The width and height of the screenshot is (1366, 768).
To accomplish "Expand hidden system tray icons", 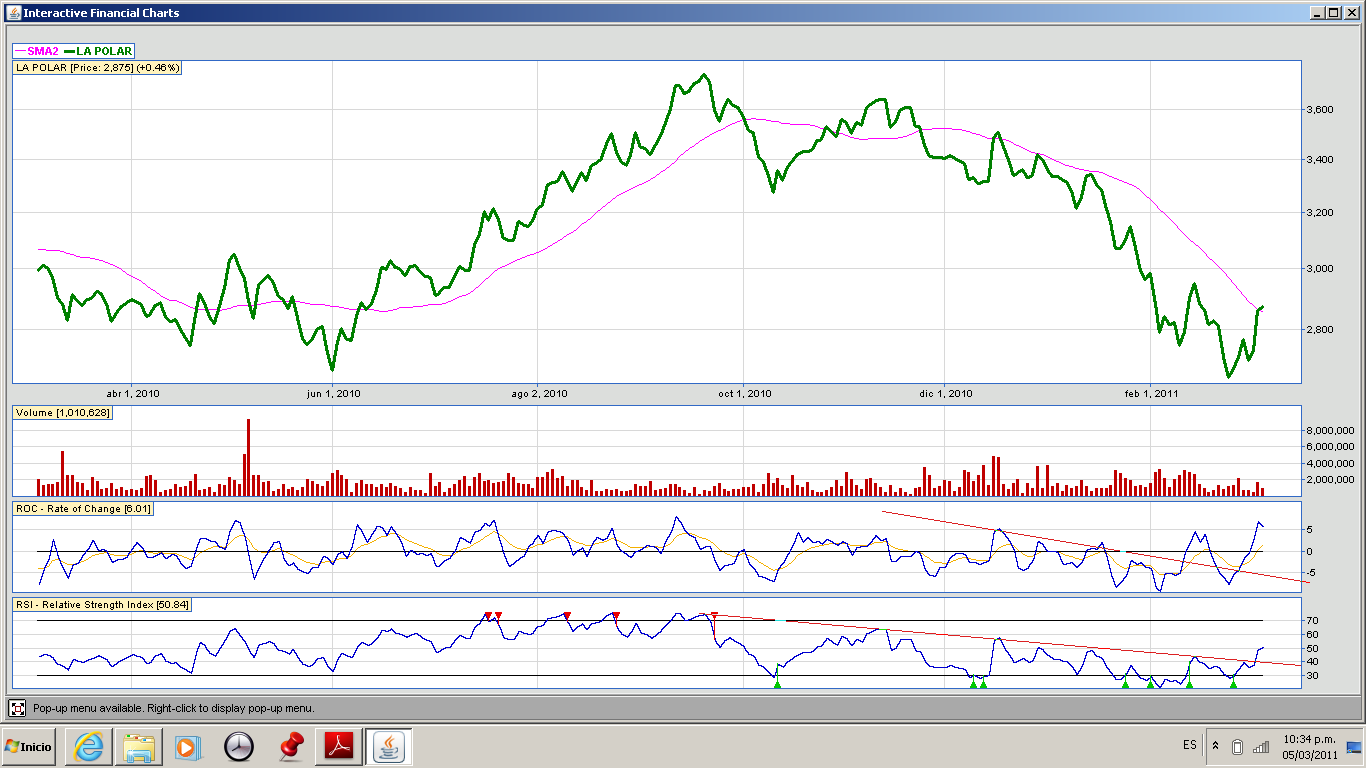I will pos(1215,746).
